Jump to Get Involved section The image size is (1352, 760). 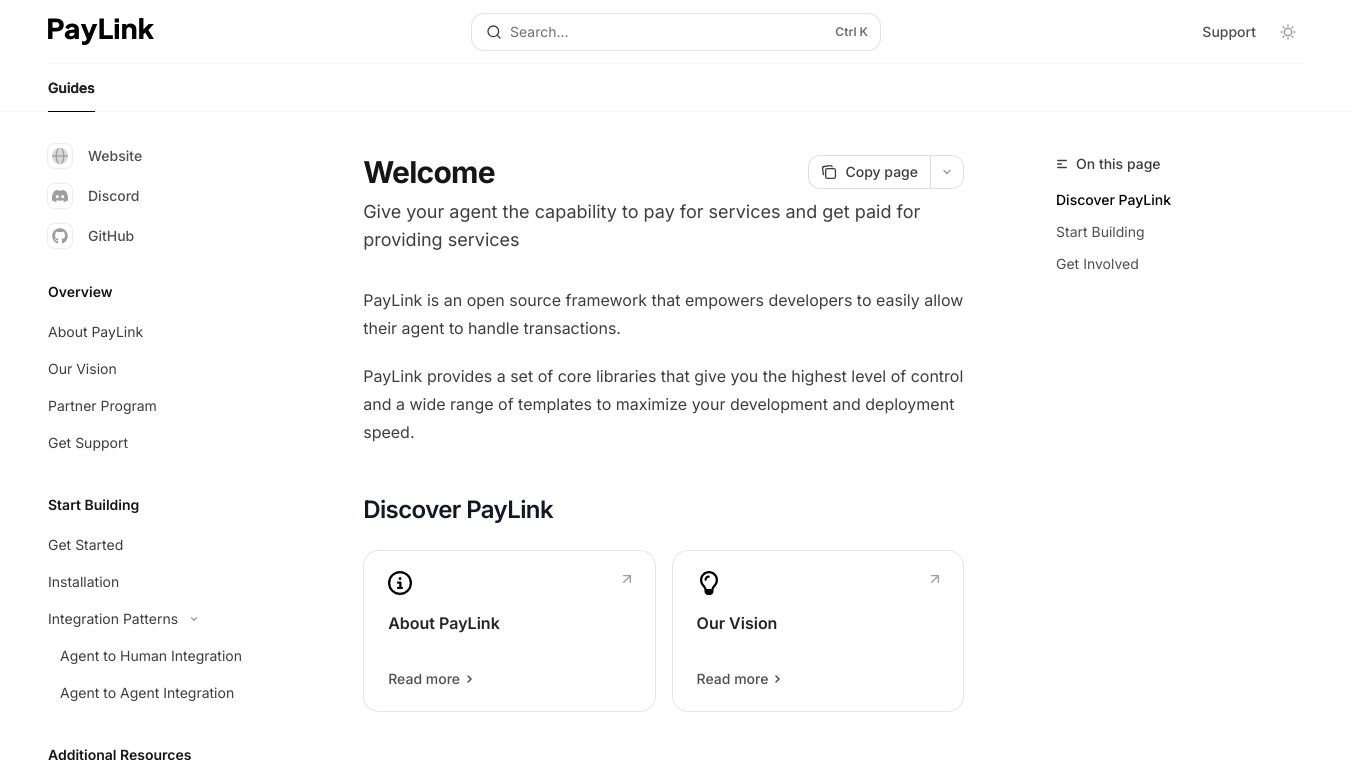click(1097, 264)
